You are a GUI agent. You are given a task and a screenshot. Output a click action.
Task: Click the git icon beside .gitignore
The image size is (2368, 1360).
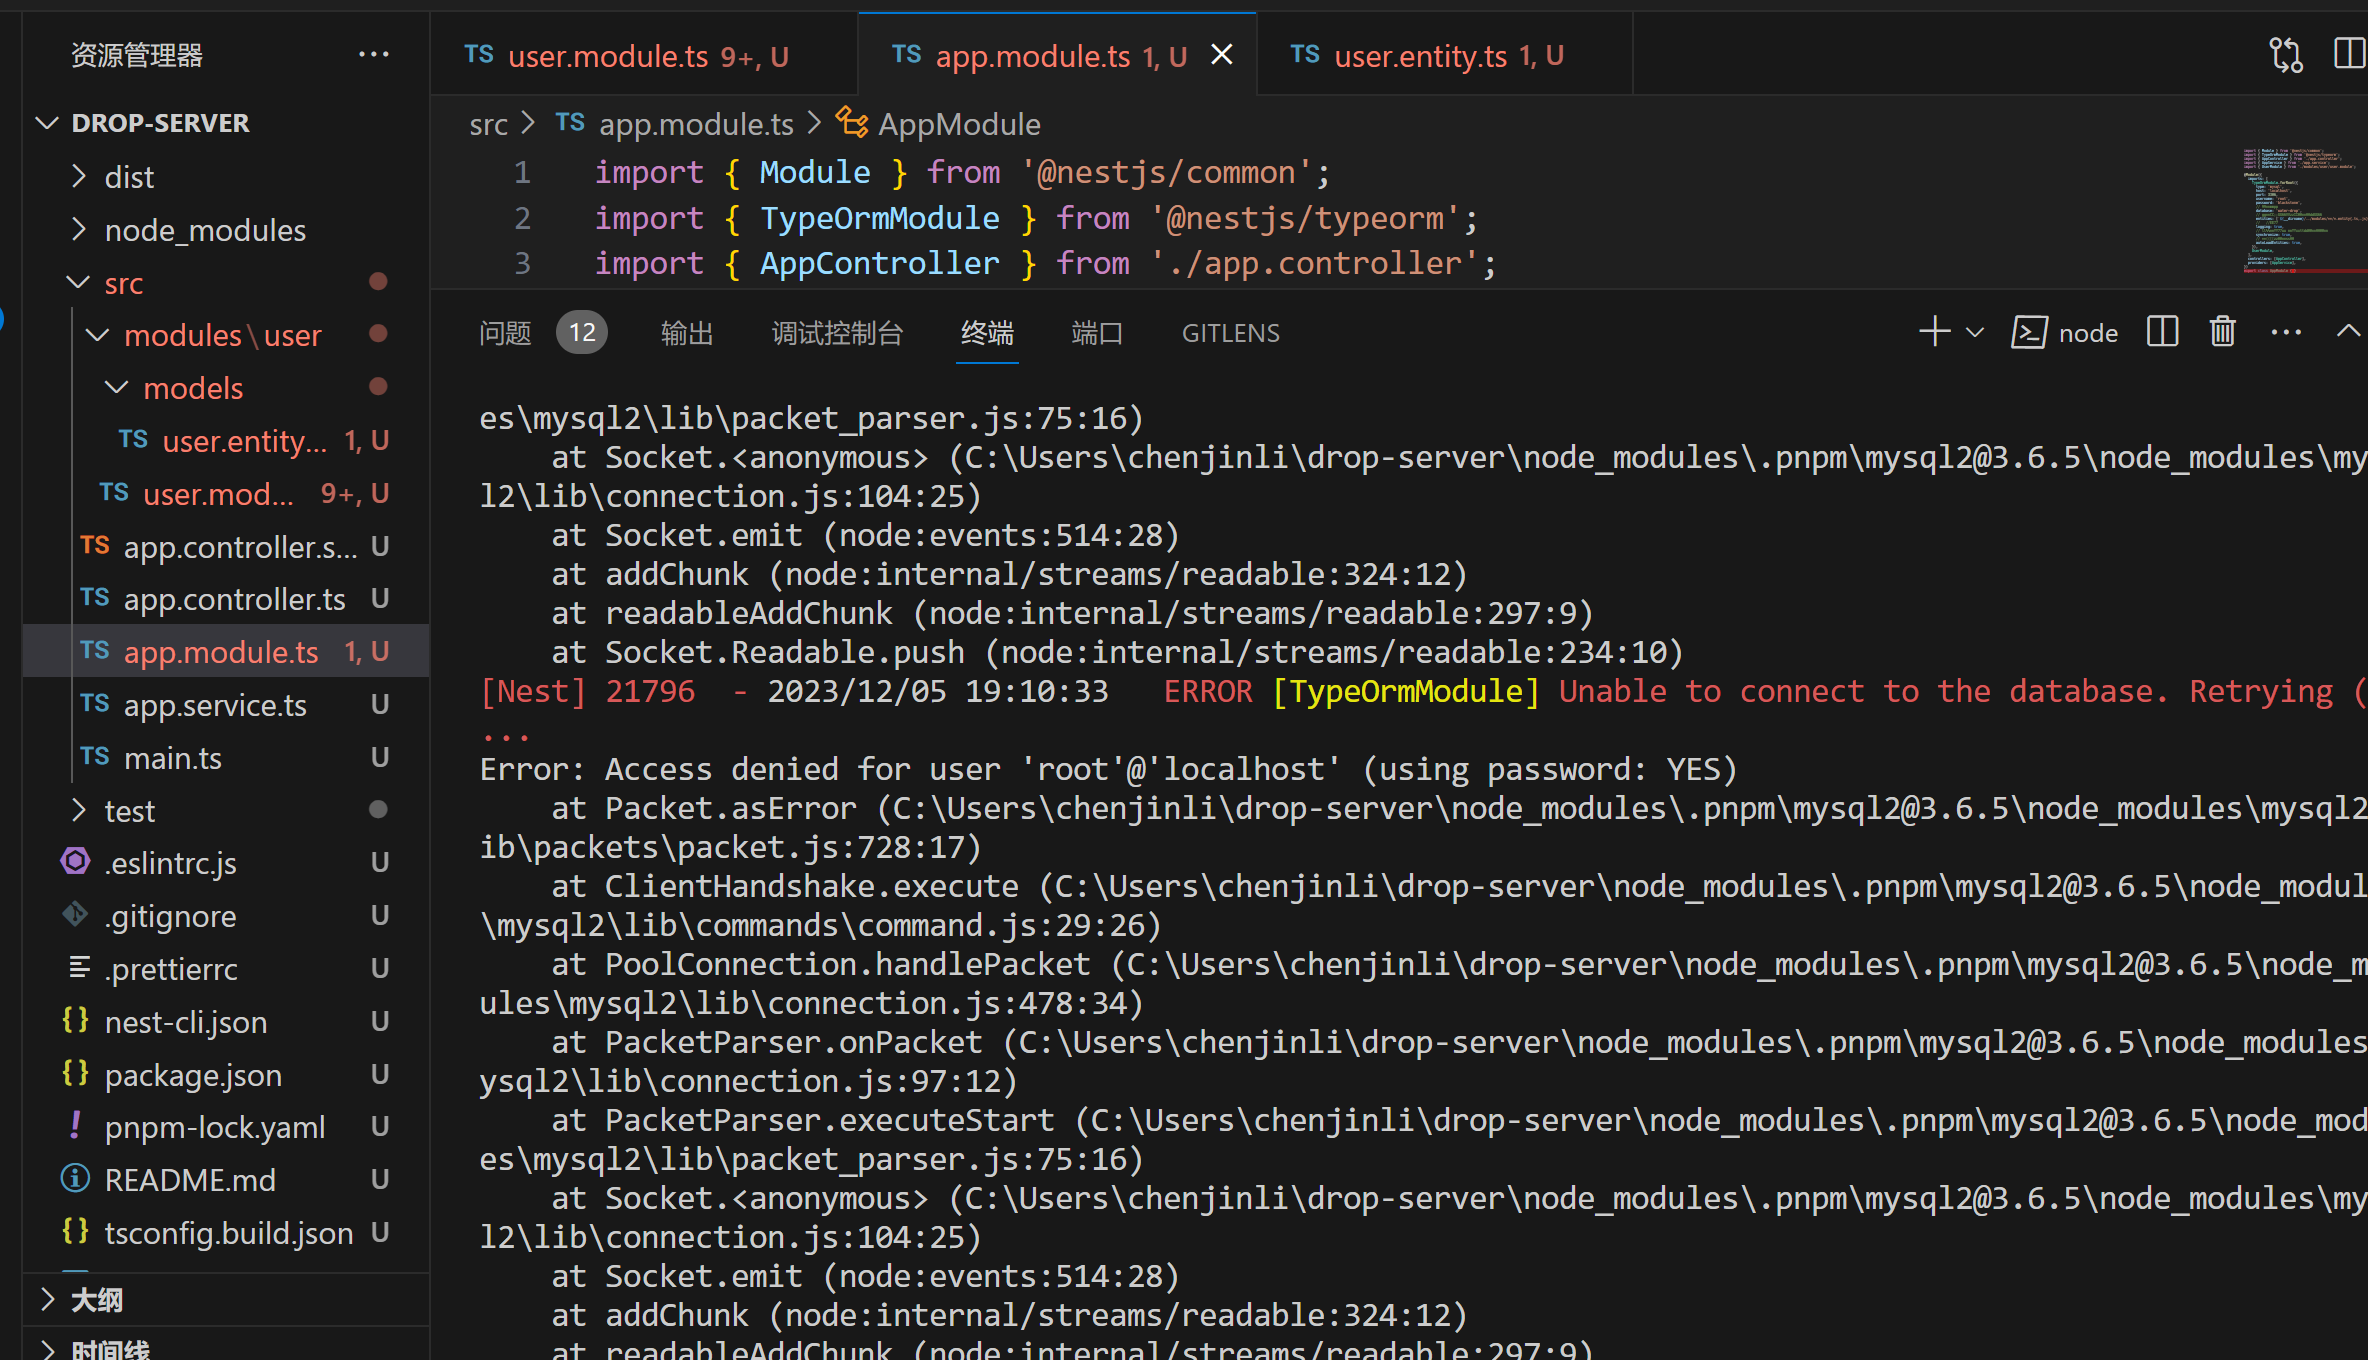coord(75,914)
